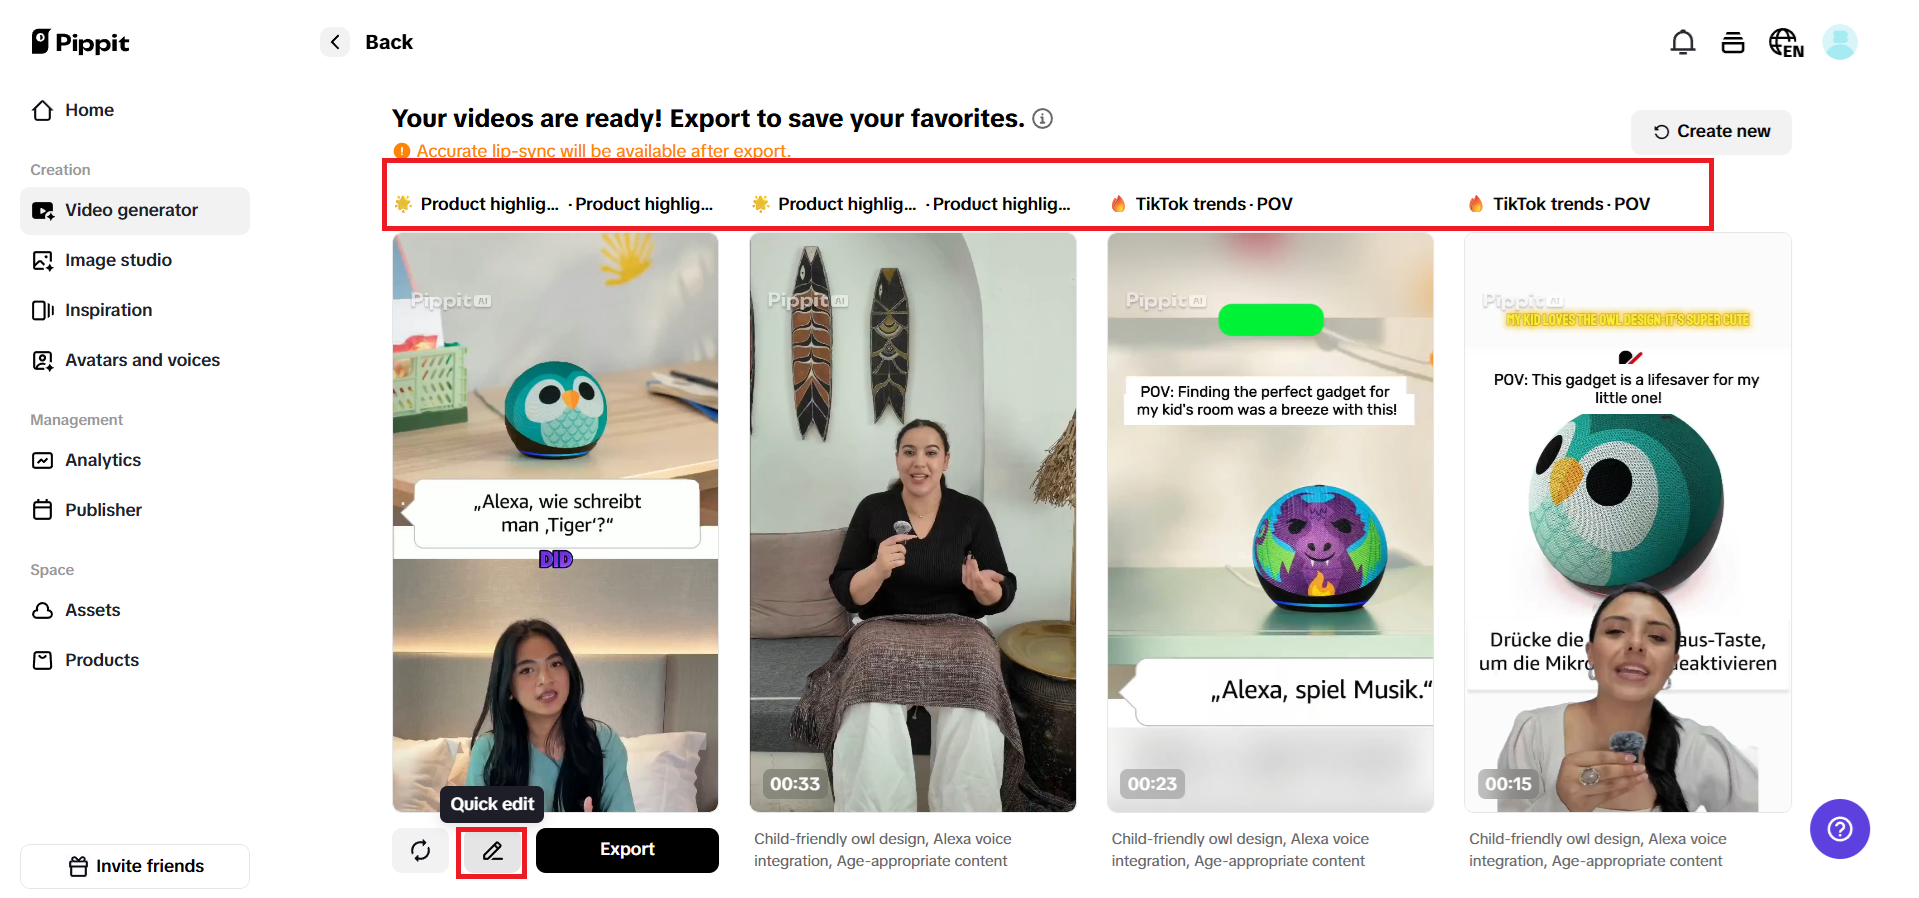This screenshot has height=898, width=1919.
Task: Click the lip-sync availability notice text
Action: (x=603, y=151)
